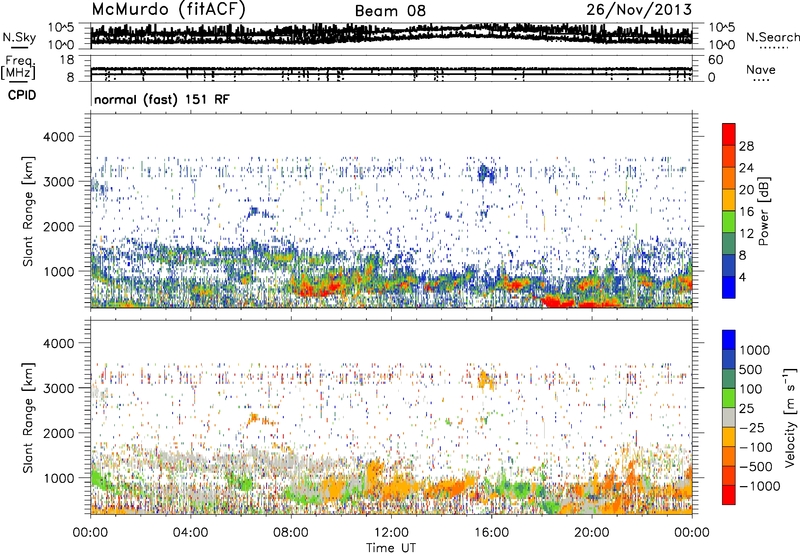The image size is (800, 554).
Task: Click the 4000 tick label on power panel
Action: pyautogui.click(x=58, y=137)
